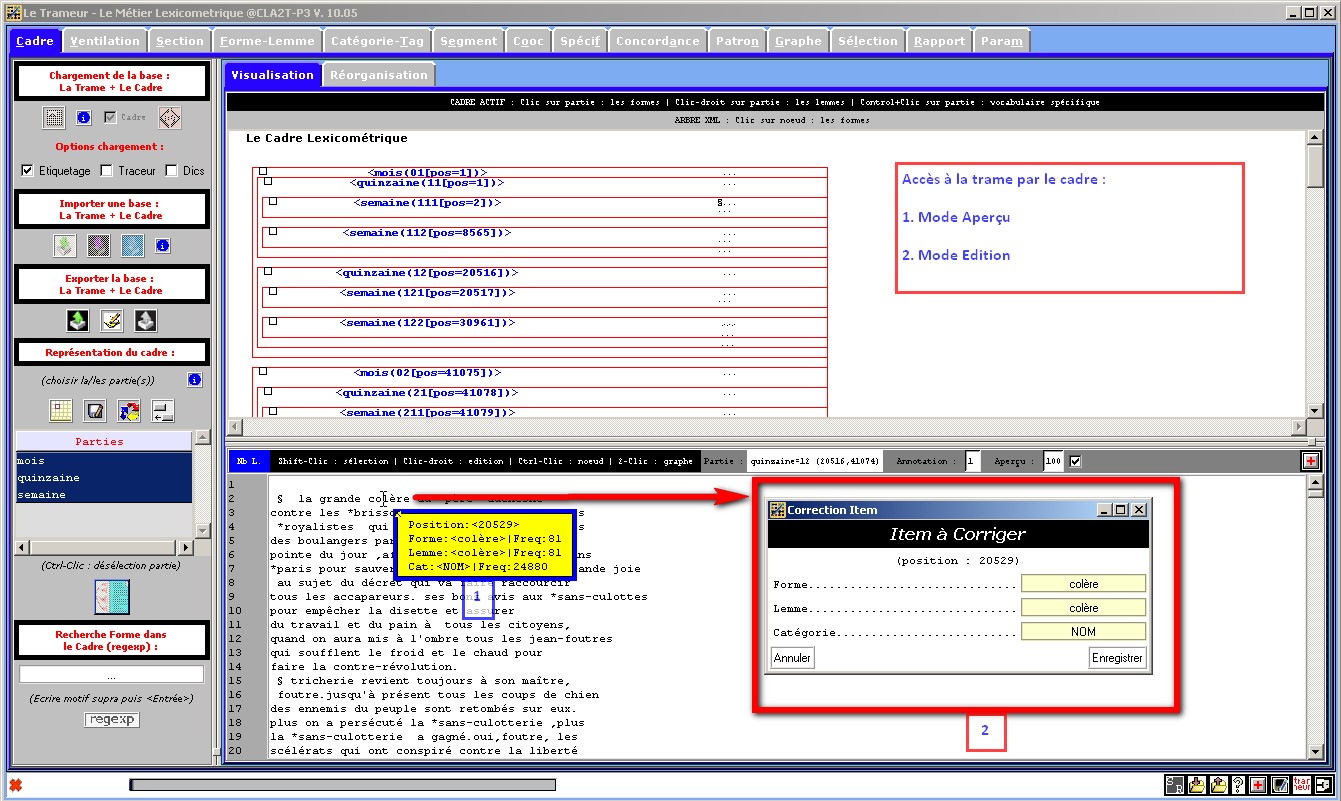Image resolution: width=1341 pixels, height=801 pixels.
Task: Toggle the greyed Cadre checkbox
Action: tap(110, 117)
